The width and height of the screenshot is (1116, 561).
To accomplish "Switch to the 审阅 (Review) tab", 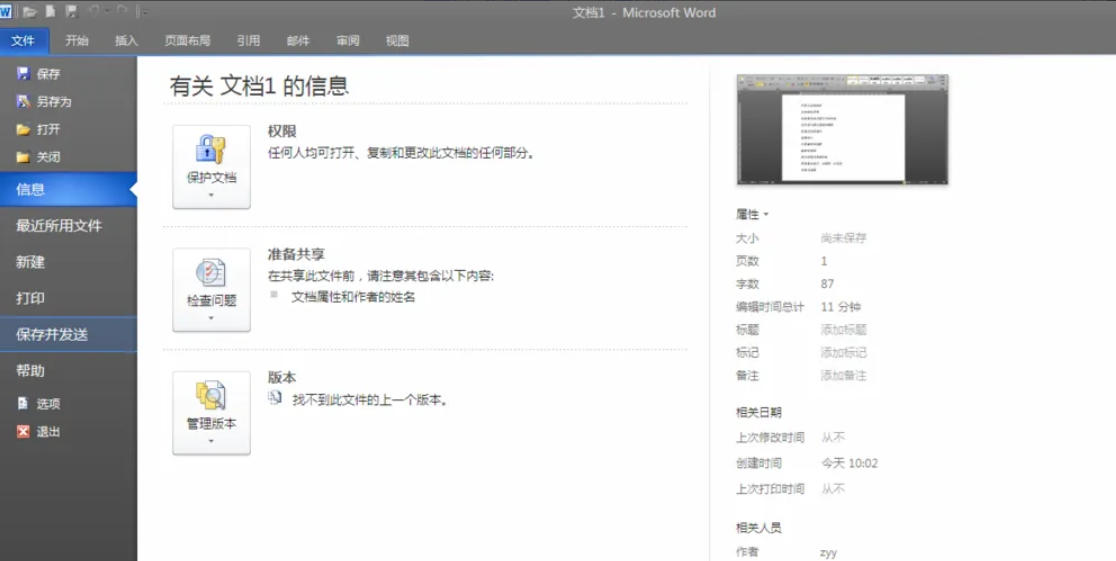I will (348, 41).
